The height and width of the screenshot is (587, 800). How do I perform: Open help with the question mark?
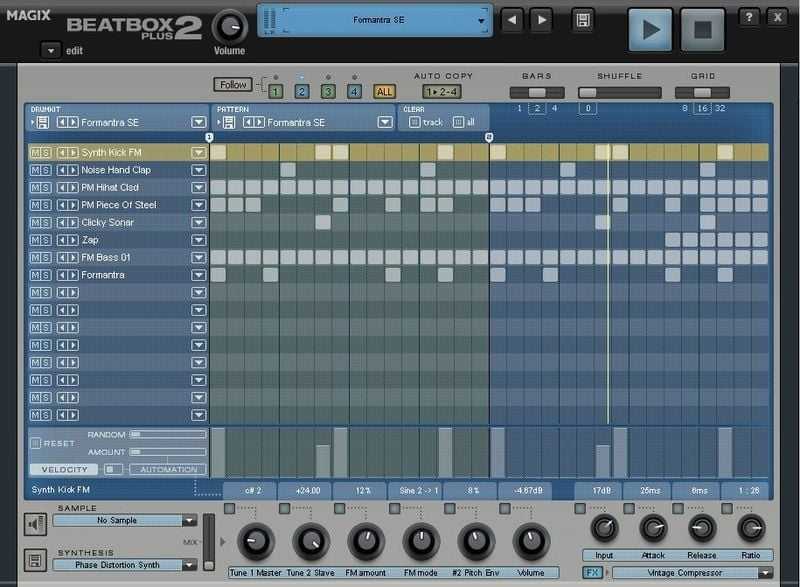click(748, 17)
